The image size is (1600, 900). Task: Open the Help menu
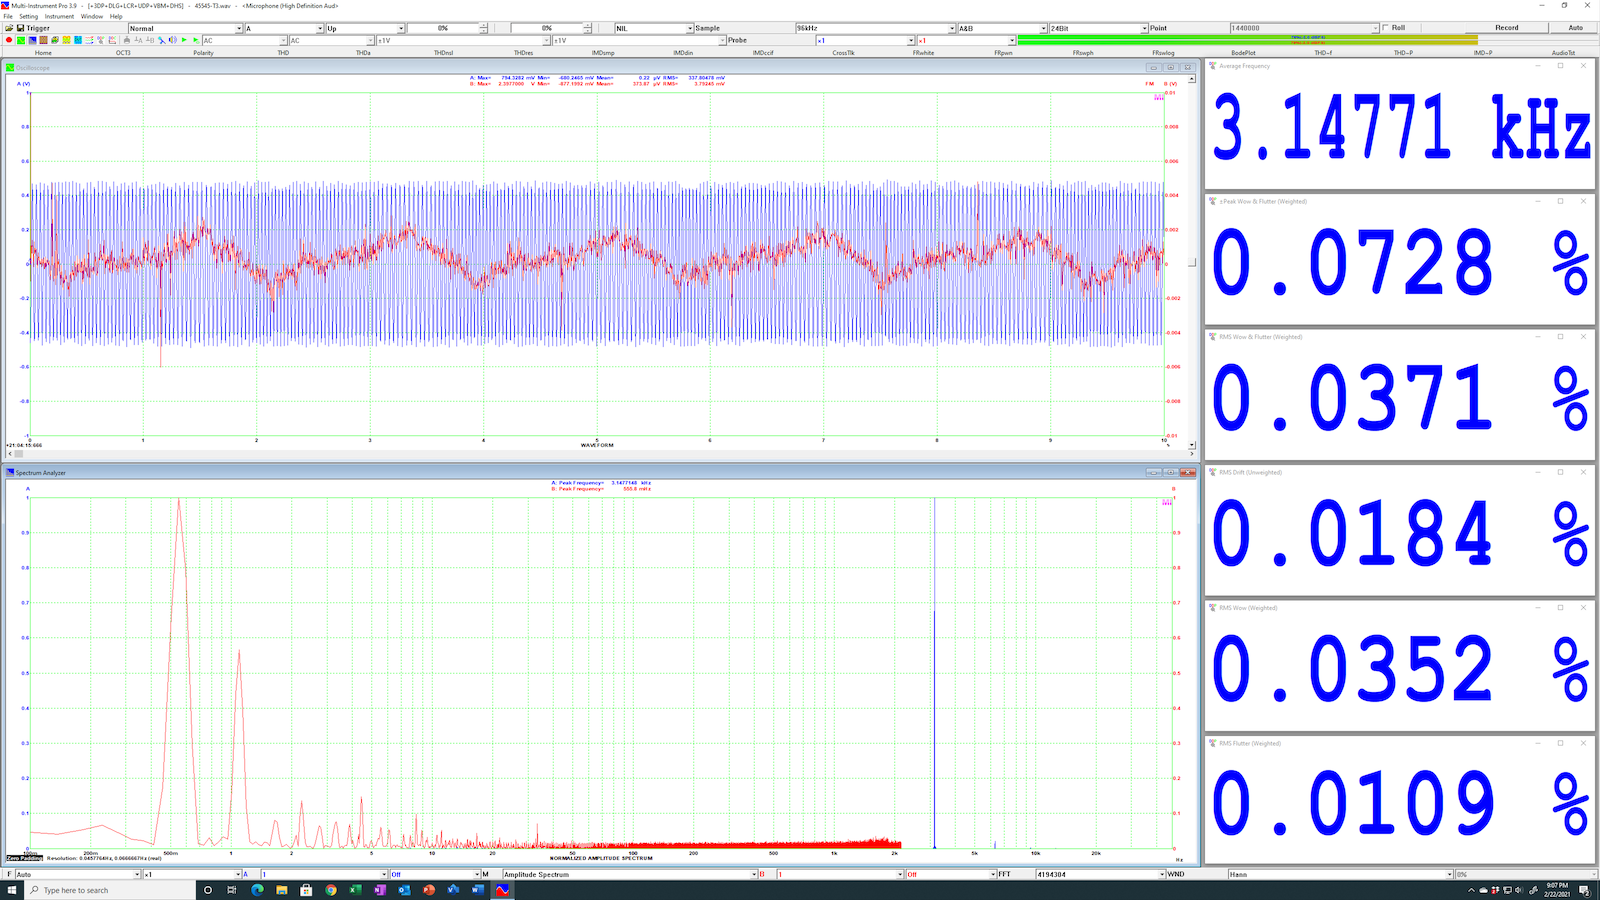pos(116,16)
